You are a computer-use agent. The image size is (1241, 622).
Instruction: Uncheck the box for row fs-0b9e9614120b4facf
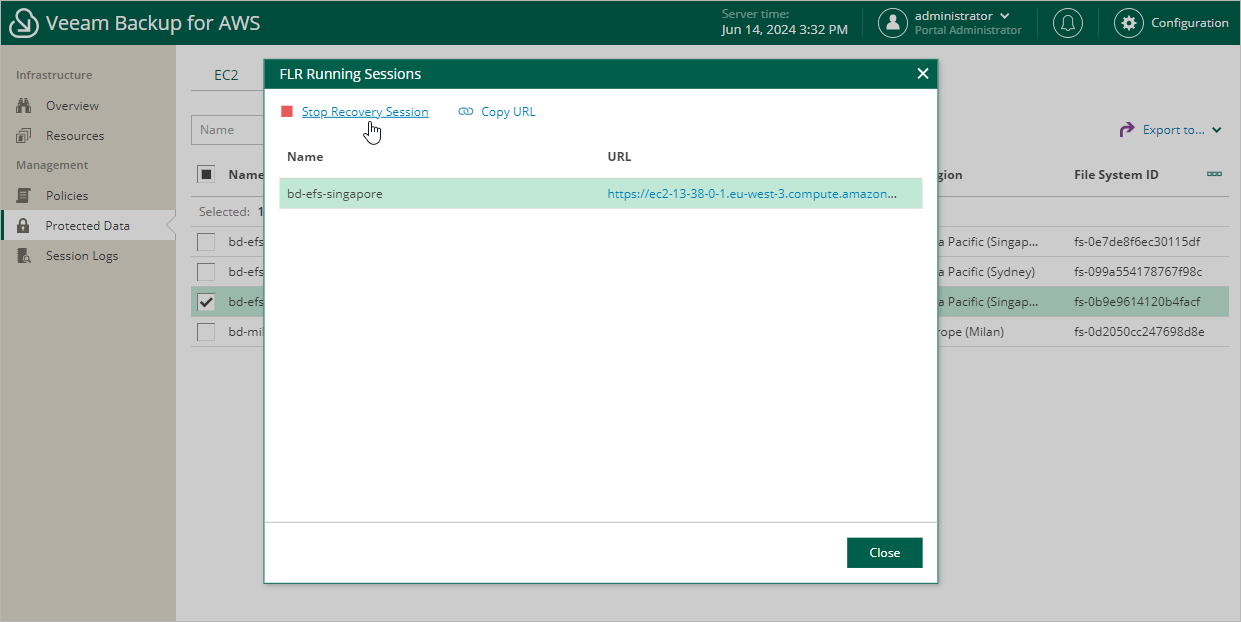coord(206,302)
